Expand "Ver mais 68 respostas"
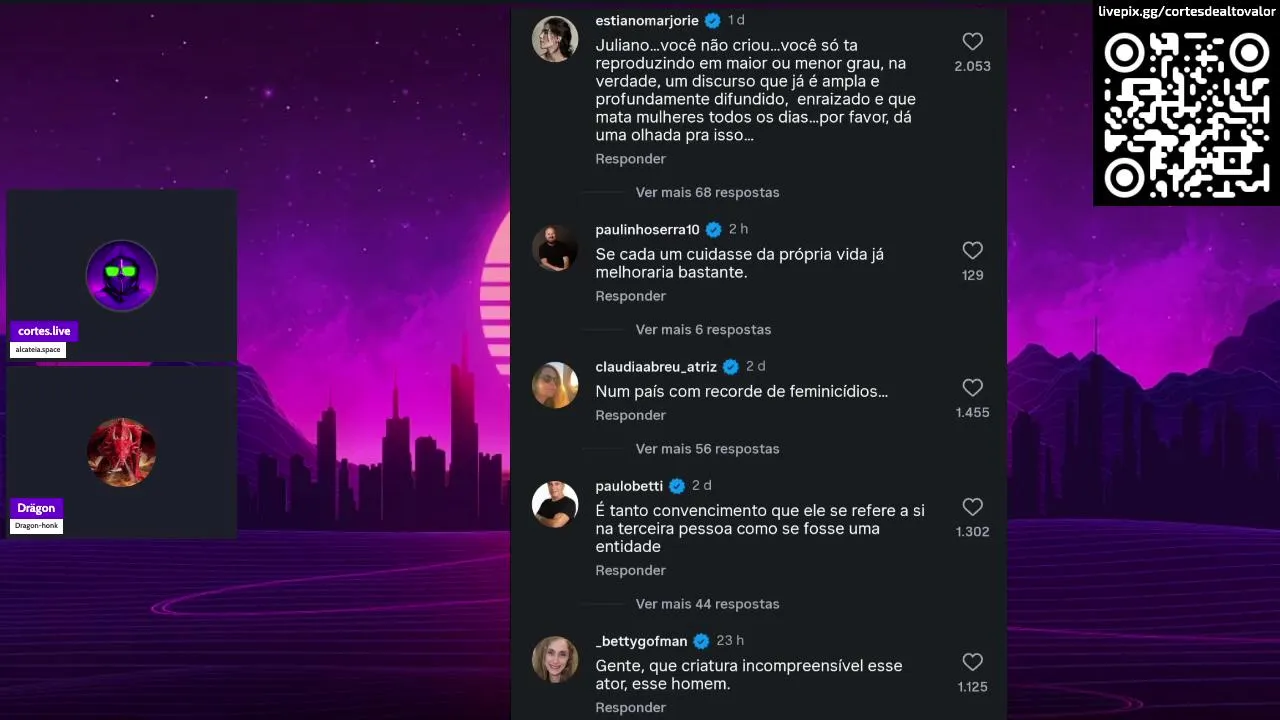The height and width of the screenshot is (720, 1280). tap(707, 192)
